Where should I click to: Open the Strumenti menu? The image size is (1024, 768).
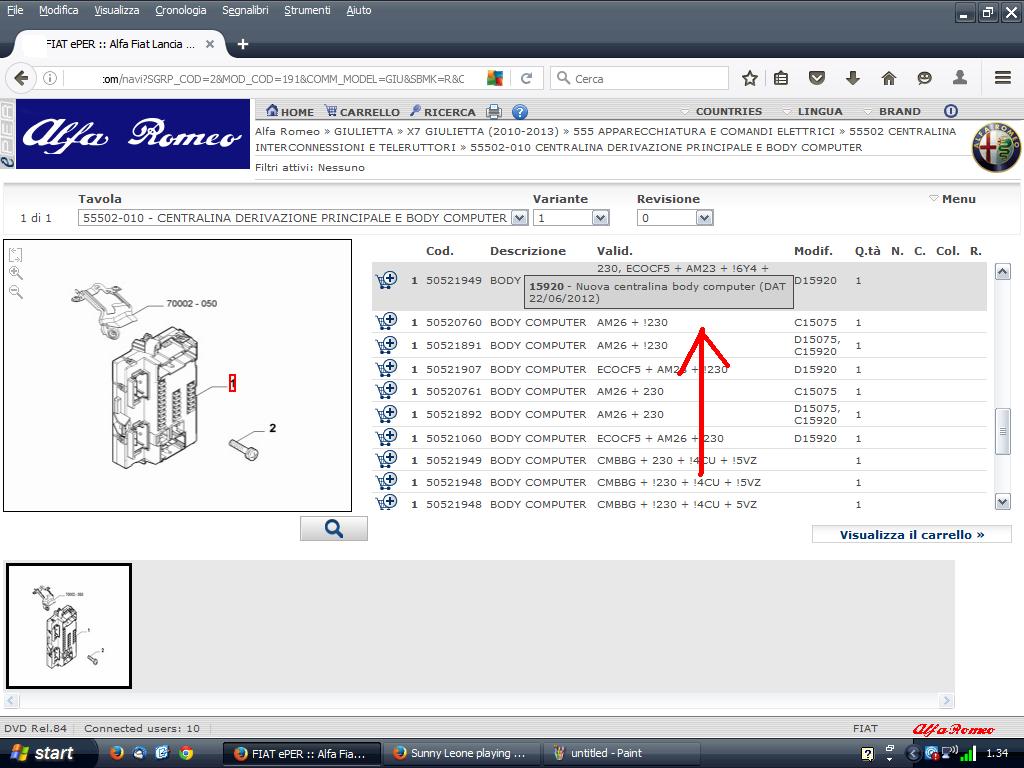point(307,10)
